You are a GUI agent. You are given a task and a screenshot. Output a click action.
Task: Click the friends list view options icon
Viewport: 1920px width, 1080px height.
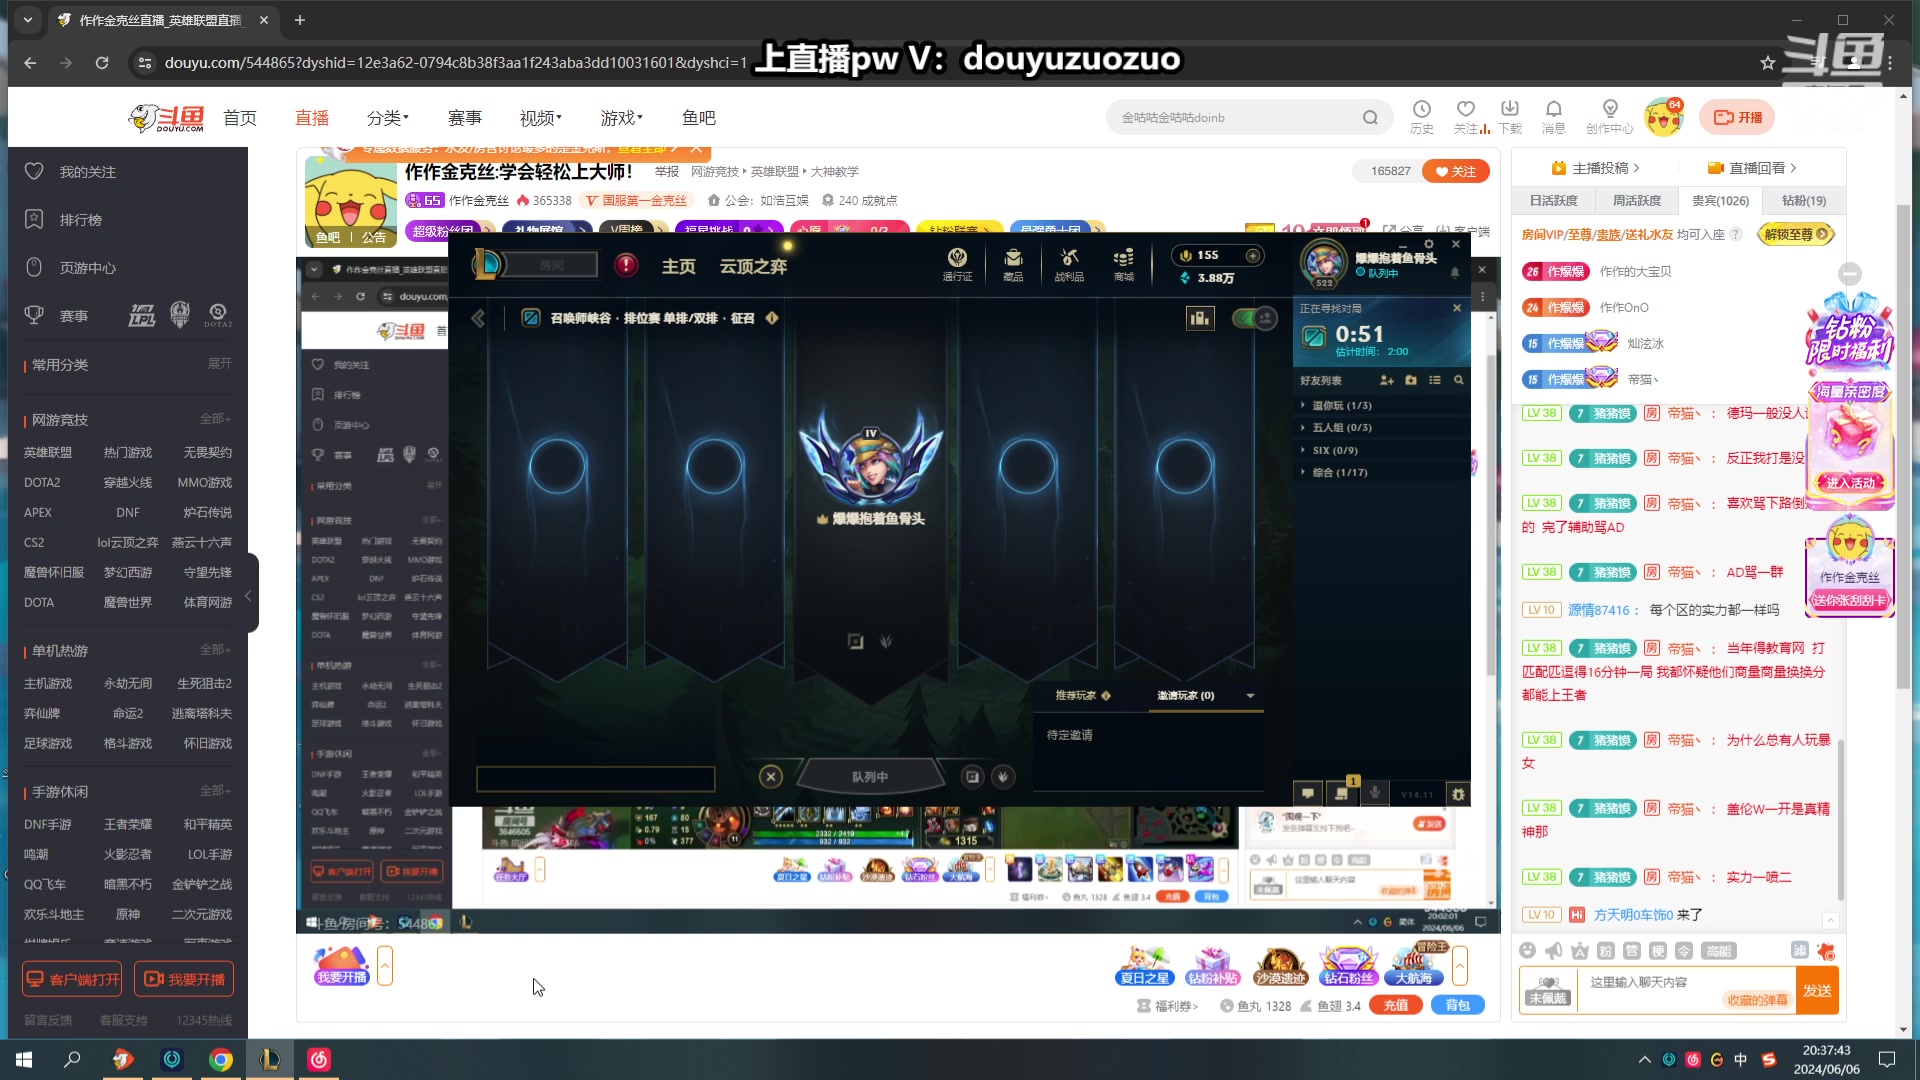click(1435, 380)
